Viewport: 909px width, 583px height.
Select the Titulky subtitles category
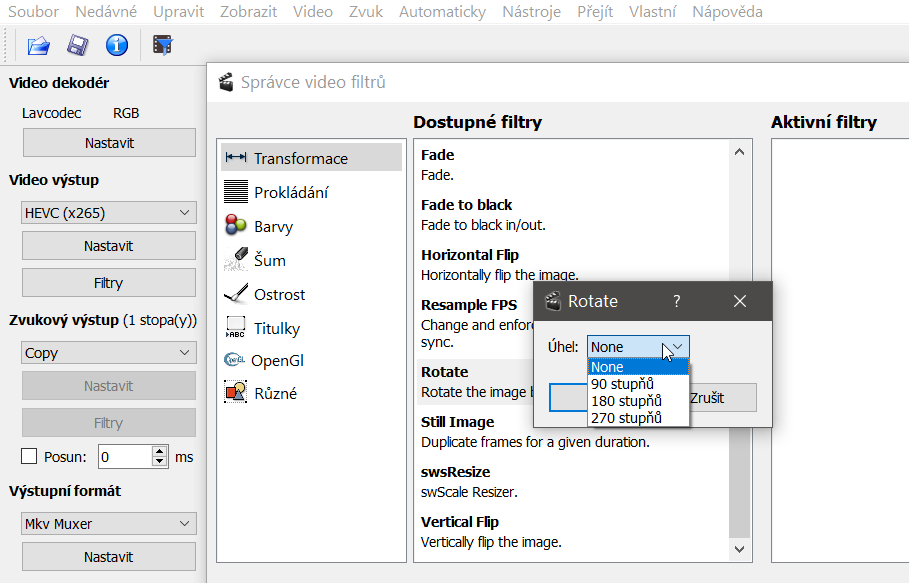pyautogui.click(x=311, y=328)
